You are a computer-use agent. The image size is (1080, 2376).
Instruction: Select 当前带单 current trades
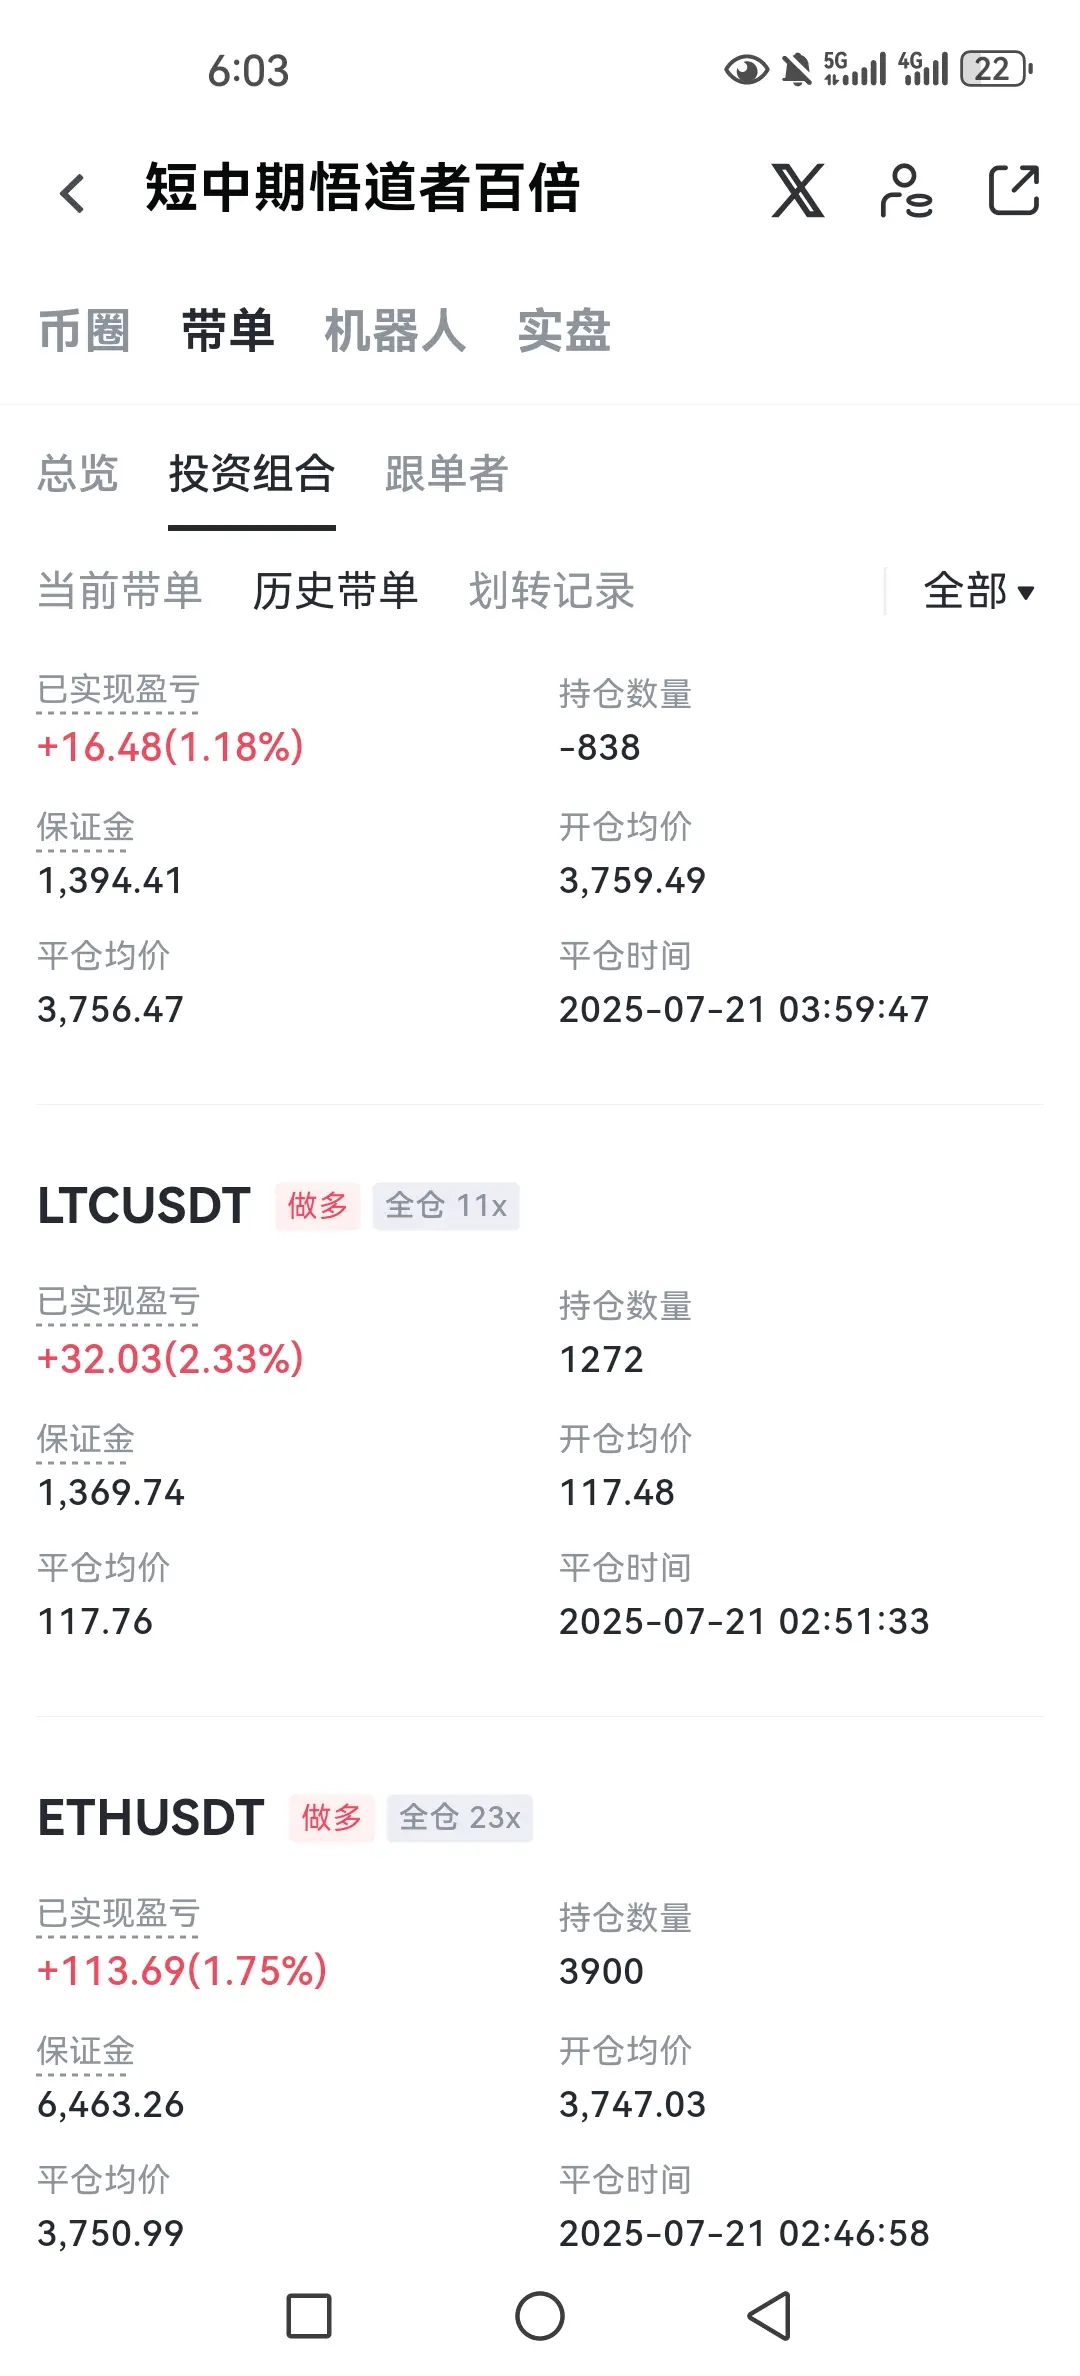coord(120,591)
